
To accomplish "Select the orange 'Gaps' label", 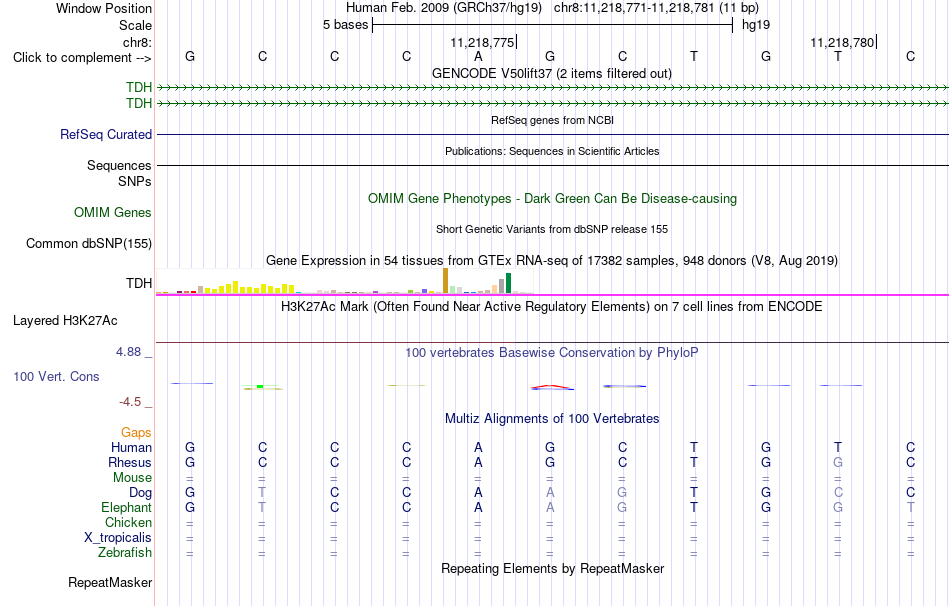I will click(x=136, y=432).
